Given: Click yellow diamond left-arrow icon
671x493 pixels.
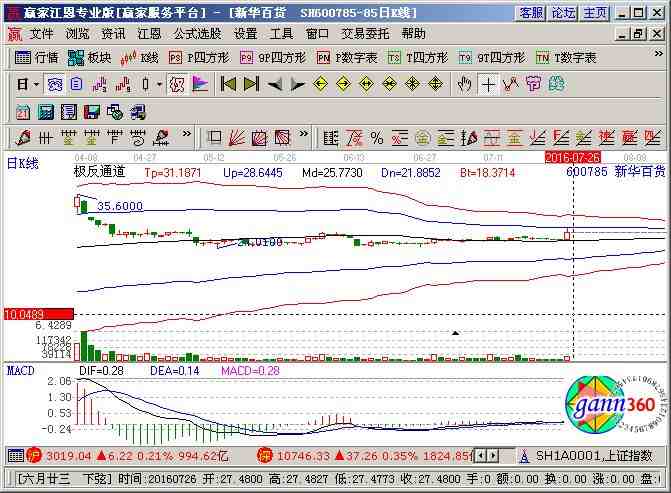Looking at the screenshot, I should point(321,84).
